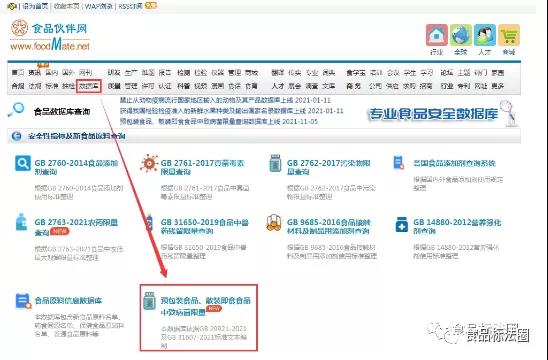Open 会议 in the navigation

pyautogui.click(x=393, y=73)
